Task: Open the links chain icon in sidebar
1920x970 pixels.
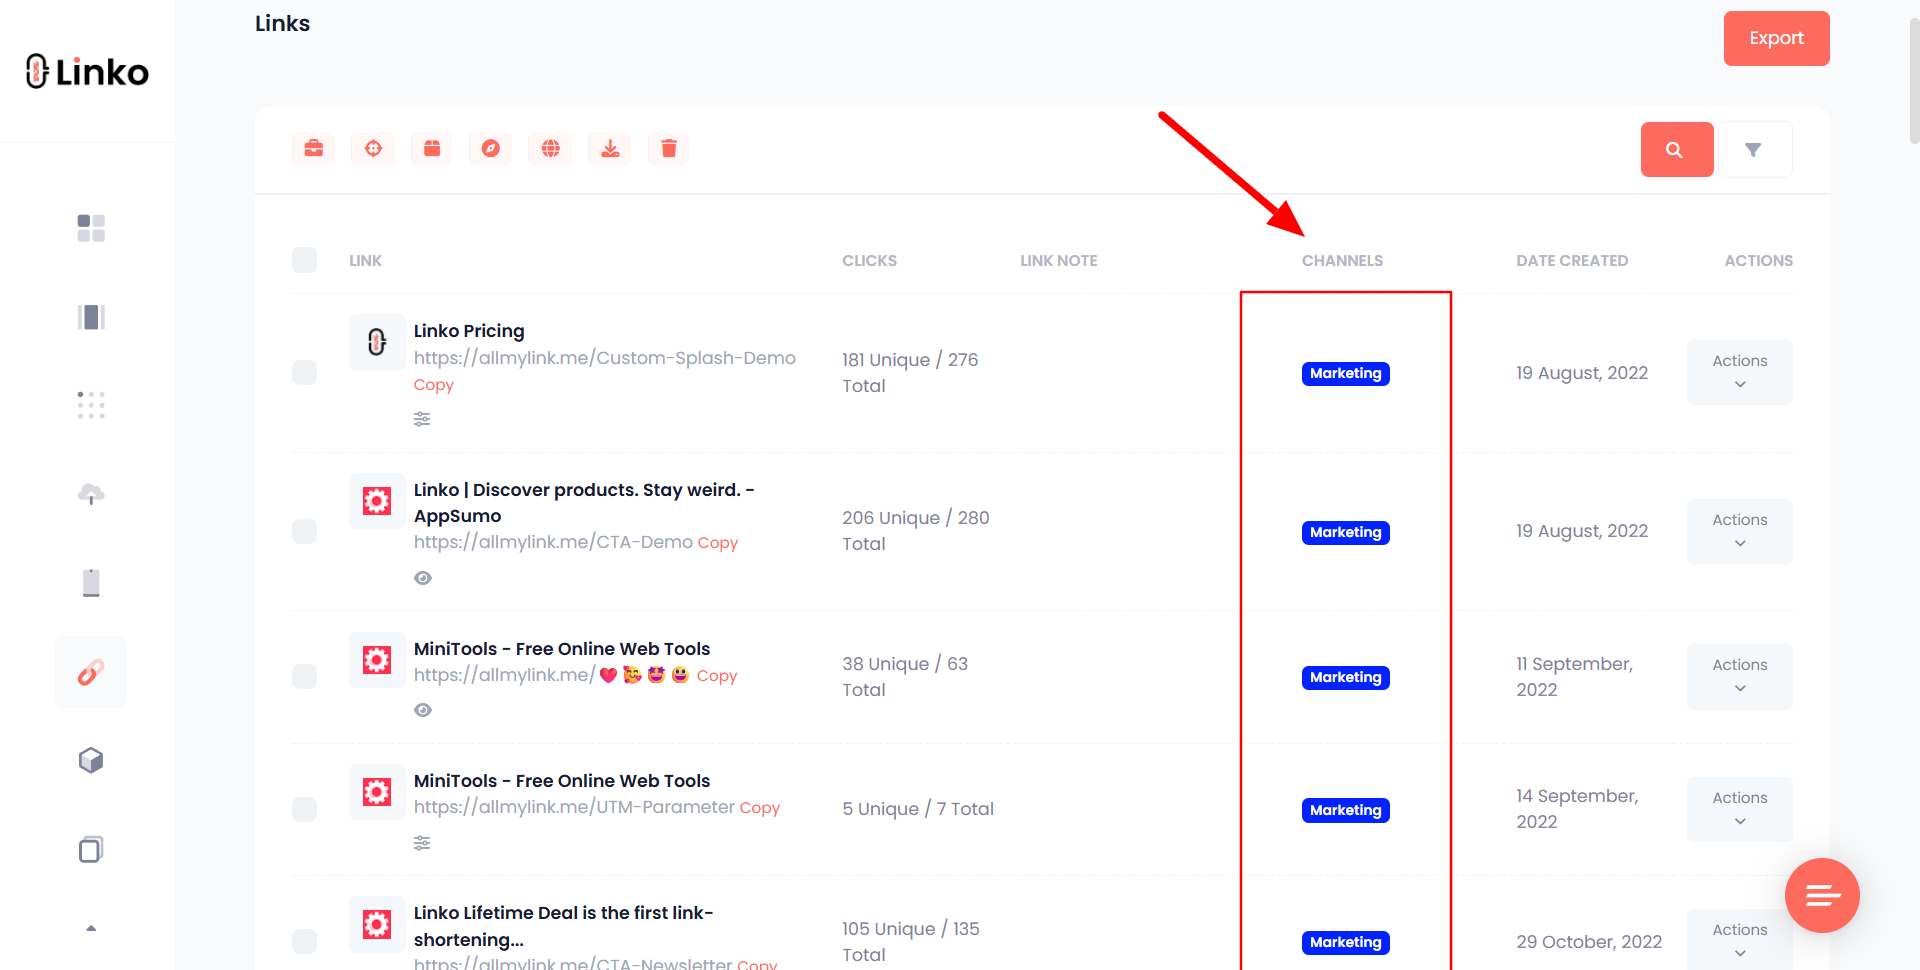Action: point(91,672)
